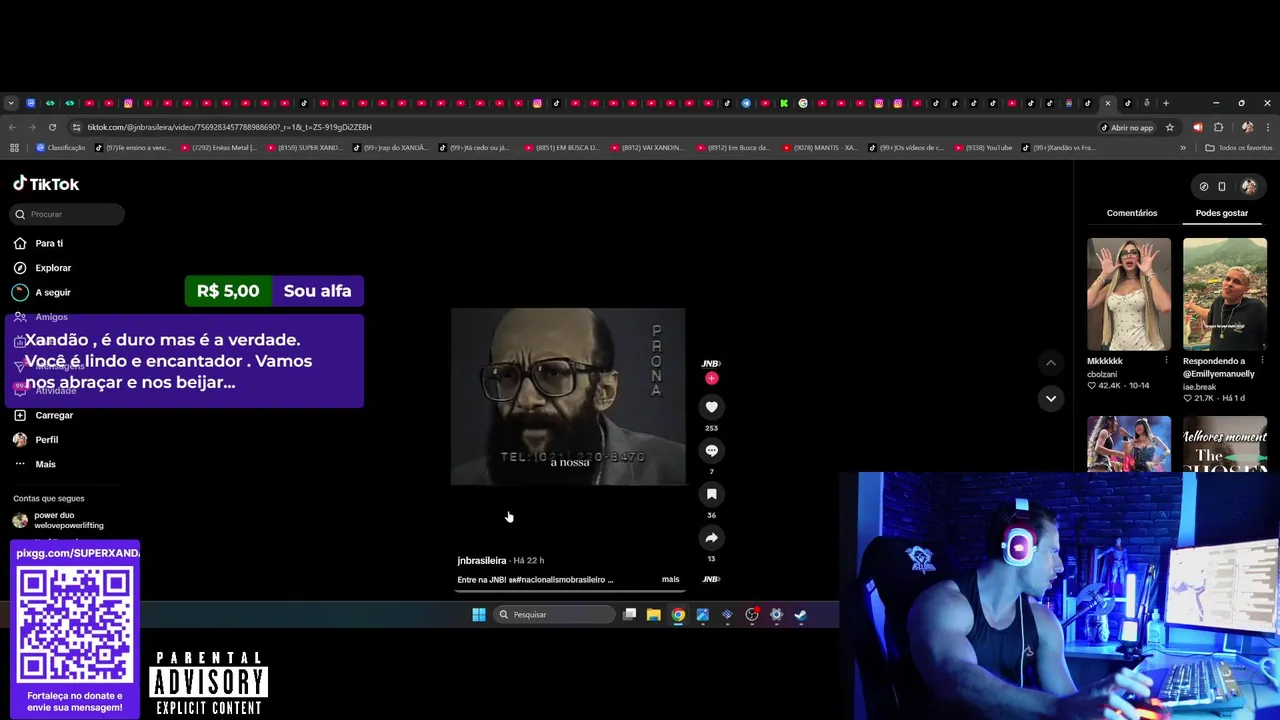Seek the video progress bar
Screen dimensions: 1280x720
569,591
